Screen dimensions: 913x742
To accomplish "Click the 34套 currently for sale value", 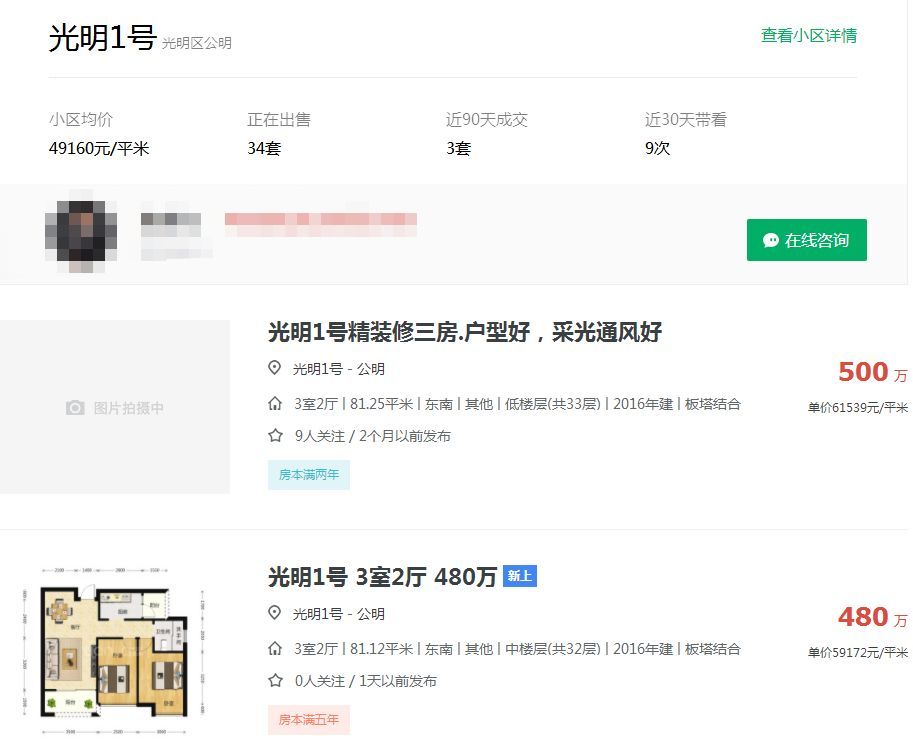I will (x=264, y=149).
